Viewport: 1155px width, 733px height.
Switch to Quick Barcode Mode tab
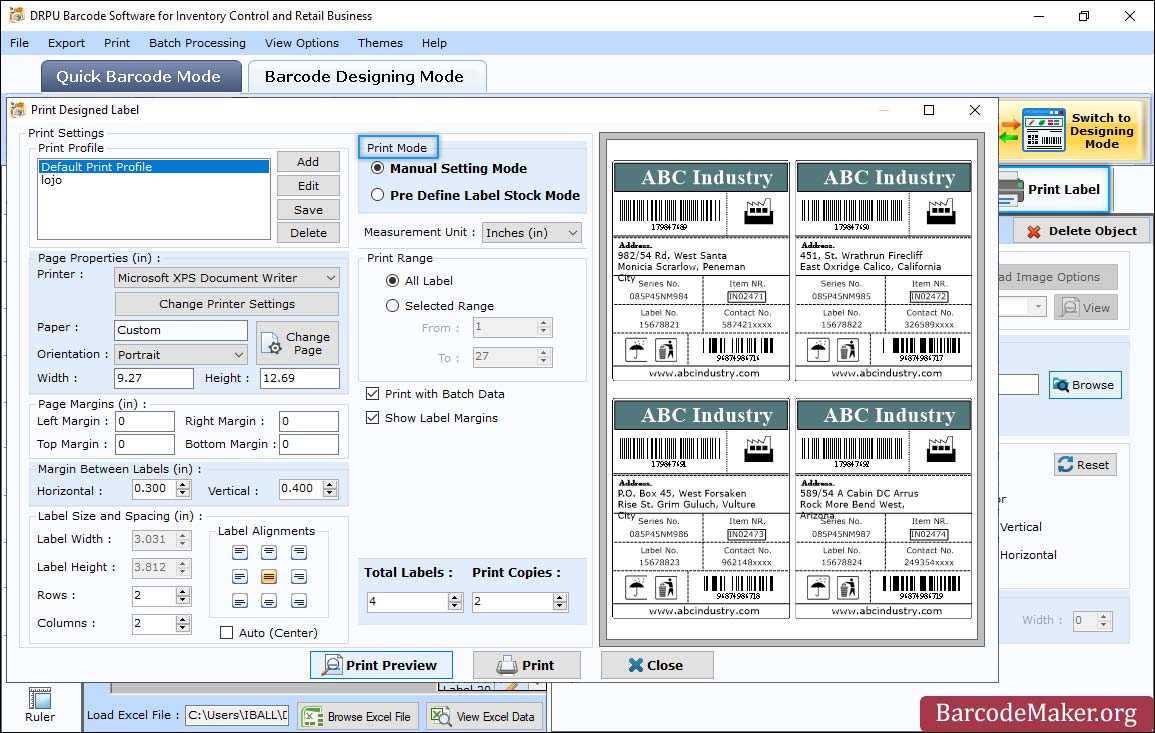click(141, 77)
